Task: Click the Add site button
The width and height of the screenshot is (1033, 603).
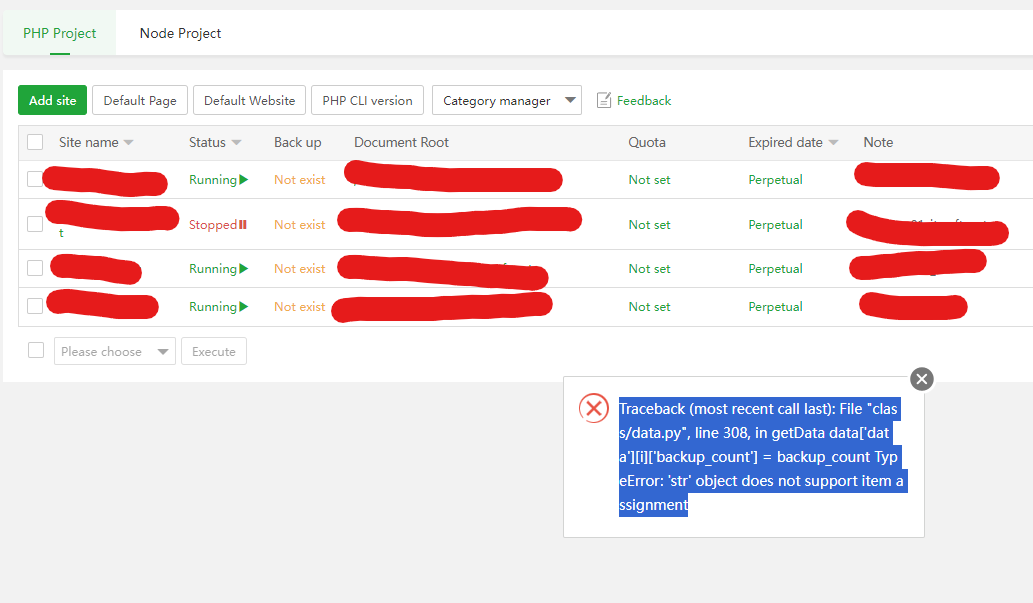Action: click(x=52, y=100)
